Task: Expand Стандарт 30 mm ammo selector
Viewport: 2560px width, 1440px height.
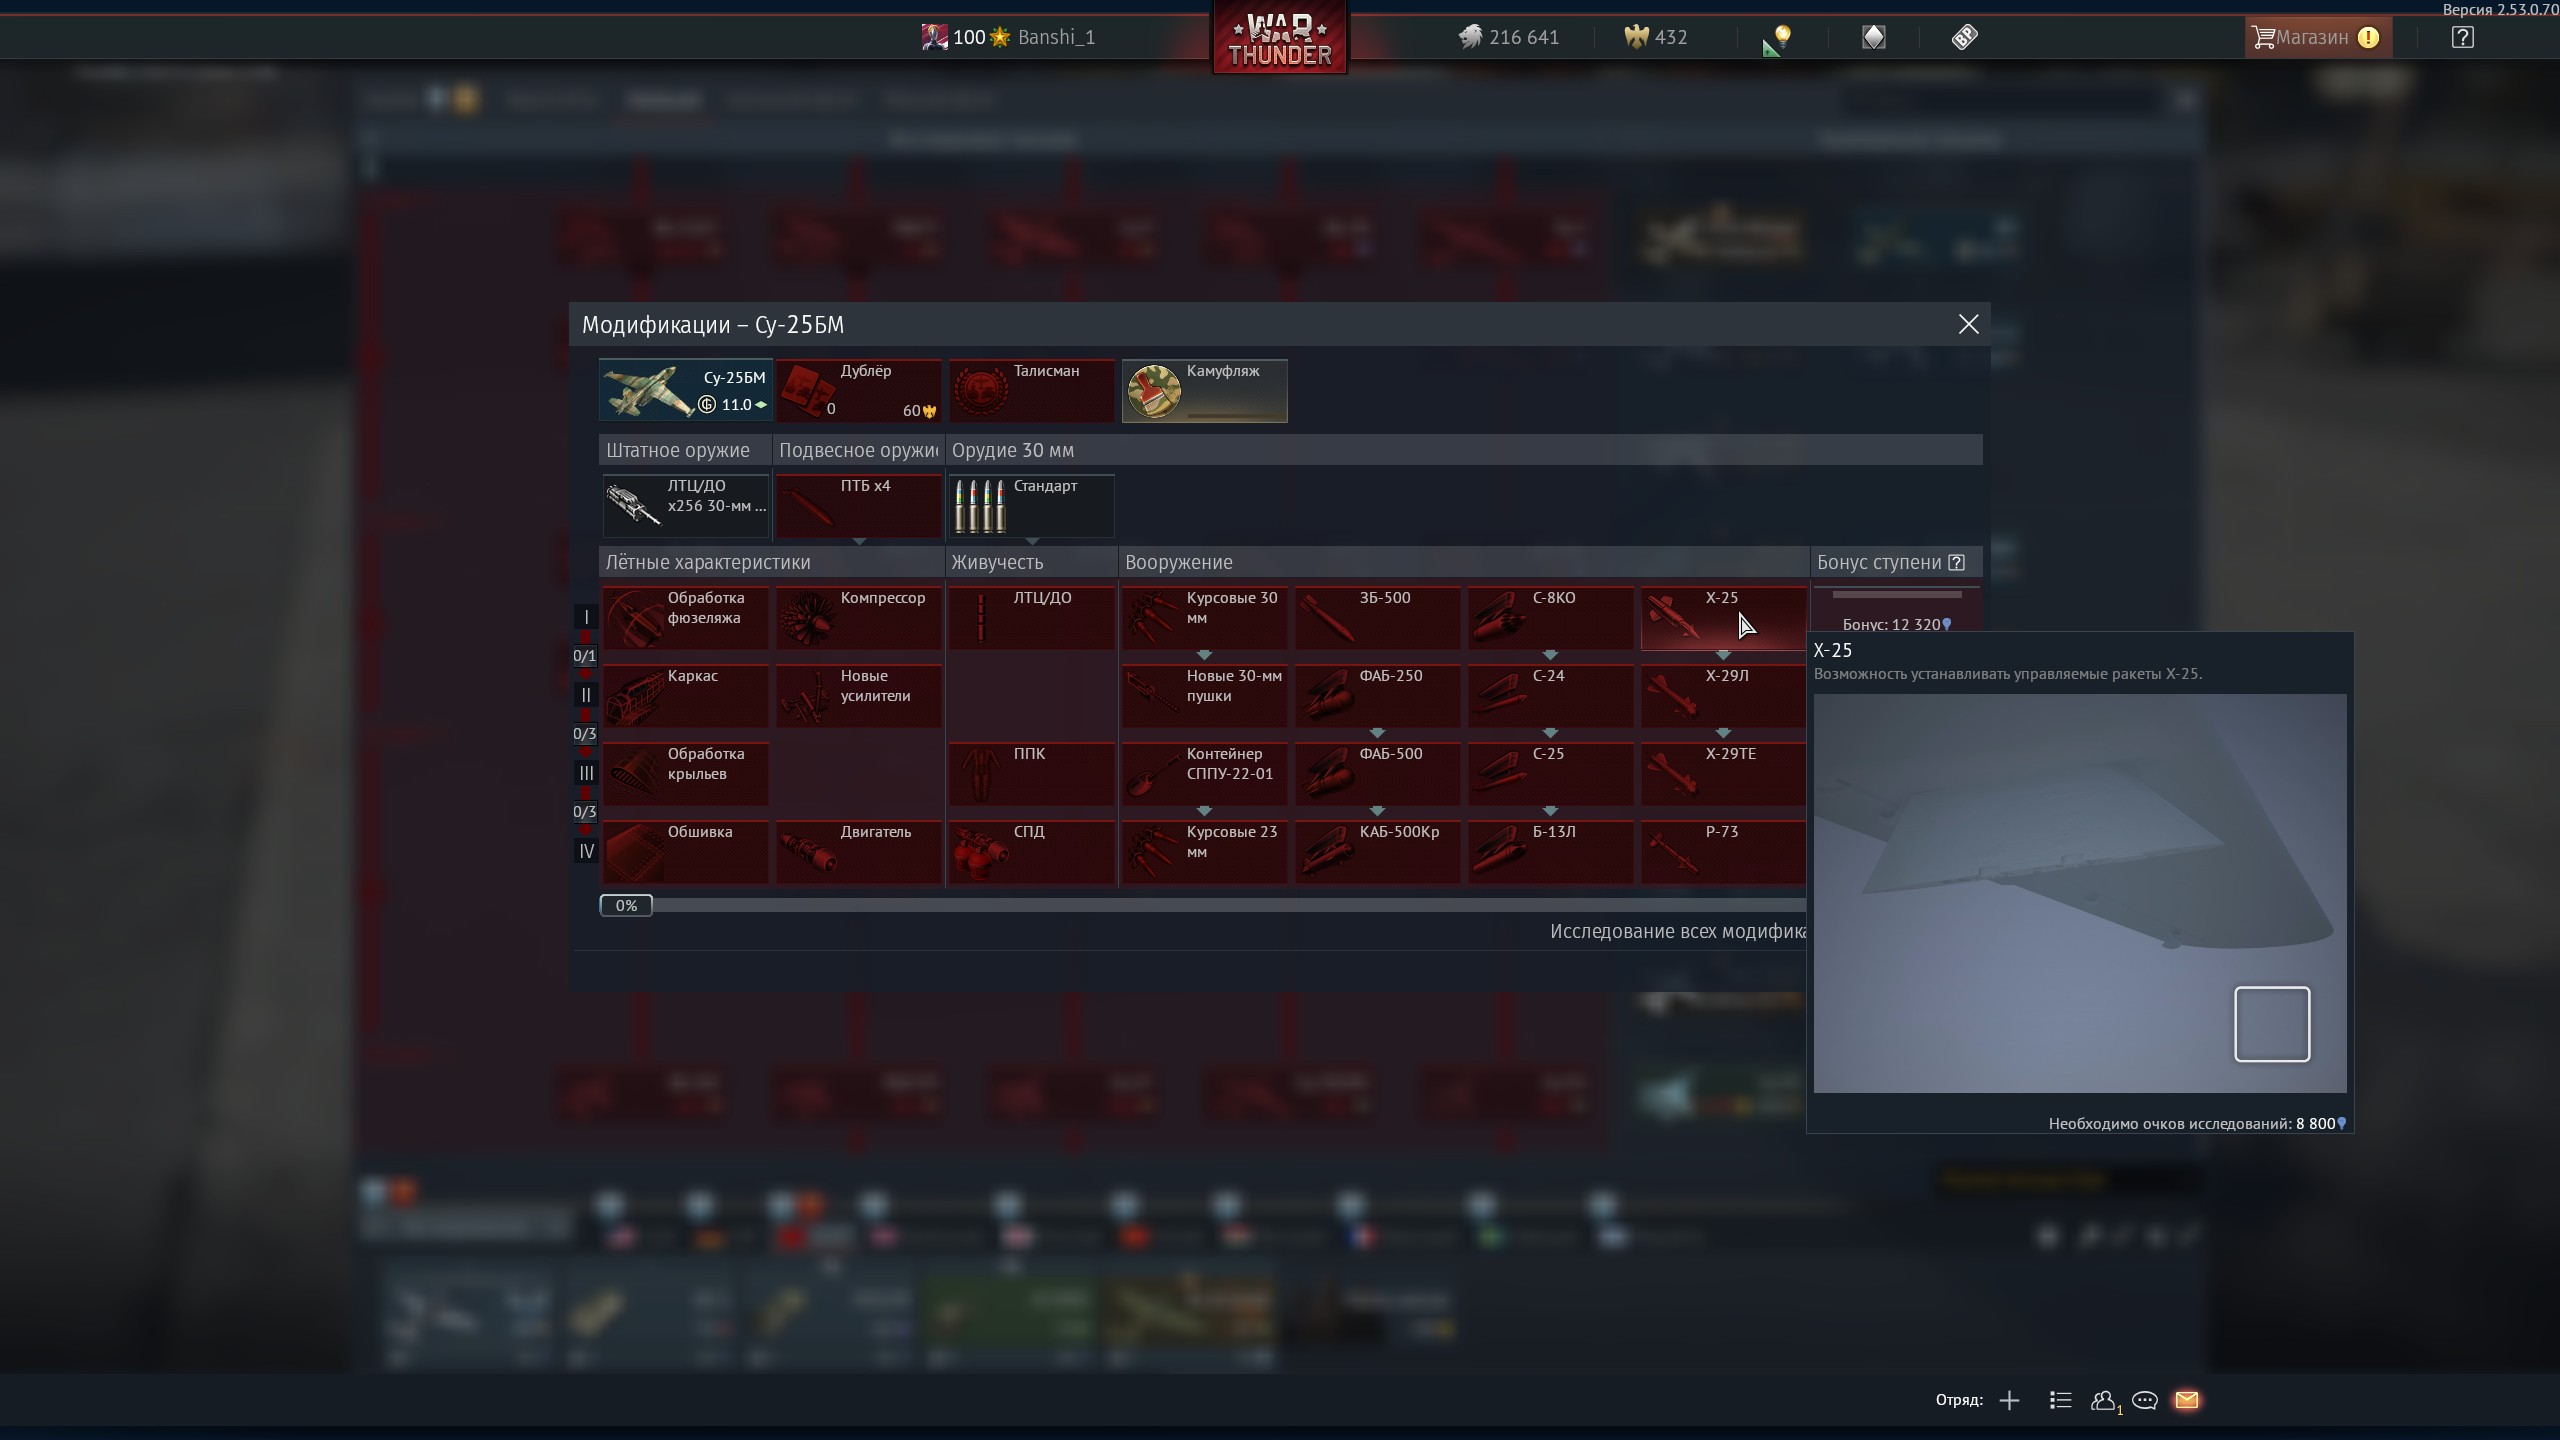Action: click(1031, 506)
